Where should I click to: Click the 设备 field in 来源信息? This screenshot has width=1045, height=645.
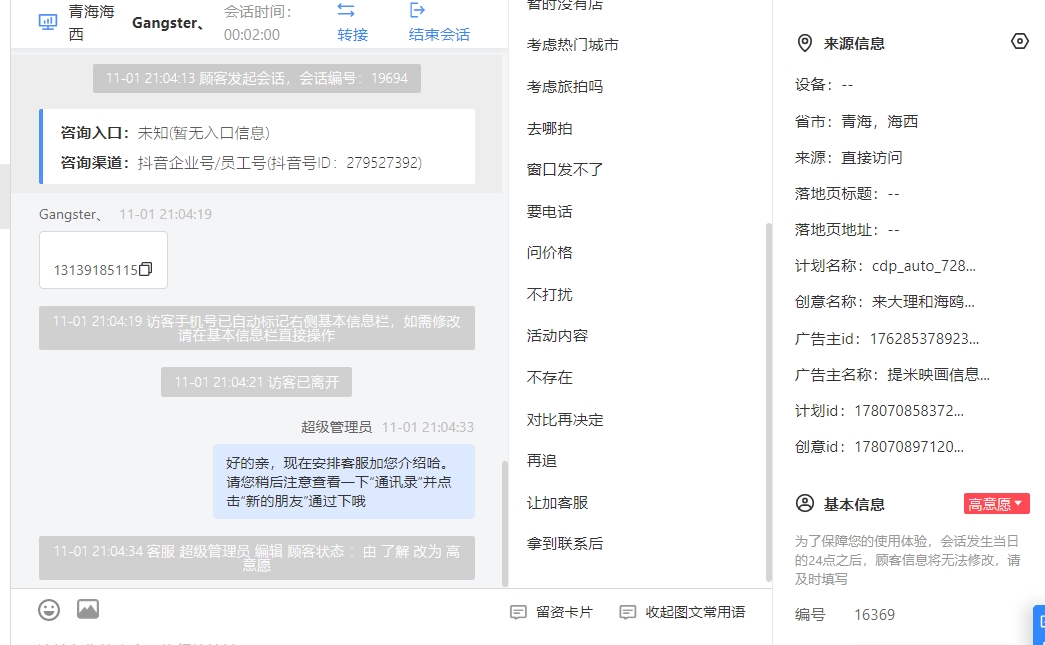coord(824,85)
